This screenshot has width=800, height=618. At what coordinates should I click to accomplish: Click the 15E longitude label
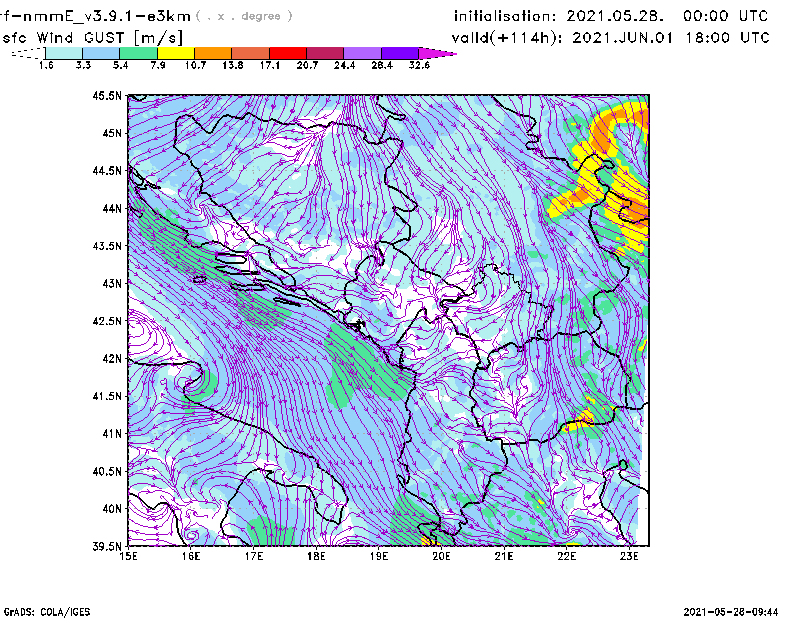pos(128,556)
